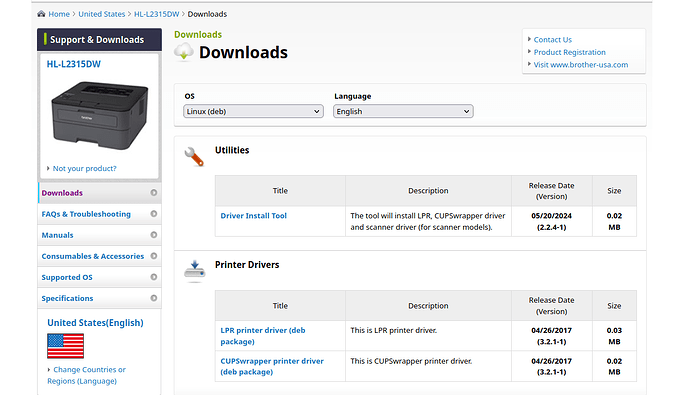
Task: Open CUPSwrapper printer driver deb package link
Action: click(x=272, y=366)
